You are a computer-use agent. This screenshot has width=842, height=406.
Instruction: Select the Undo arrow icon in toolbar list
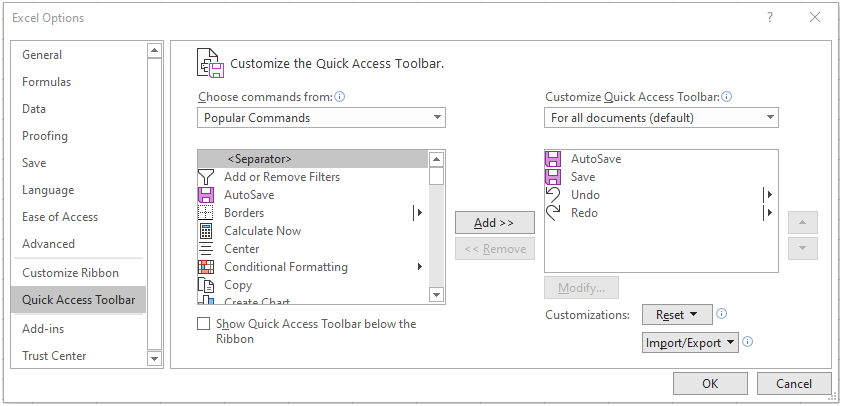[x=553, y=194]
